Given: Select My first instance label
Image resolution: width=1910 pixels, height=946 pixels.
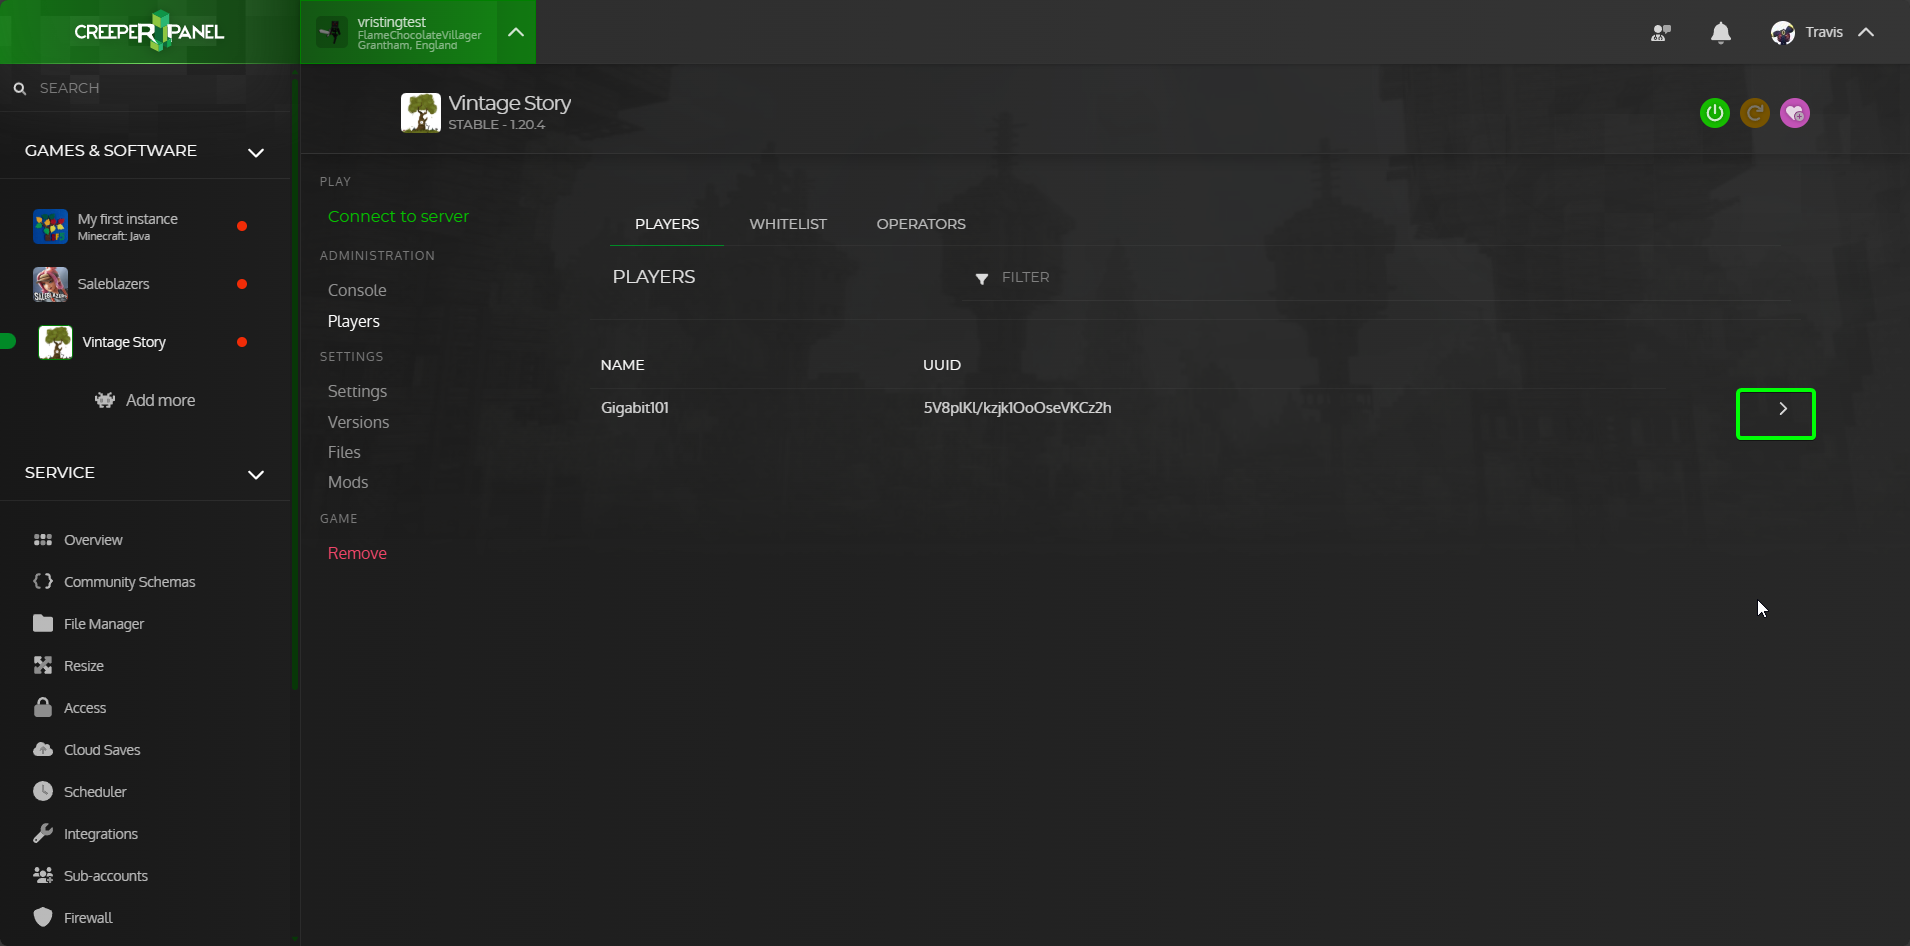Looking at the screenshot, I should 128,219.
